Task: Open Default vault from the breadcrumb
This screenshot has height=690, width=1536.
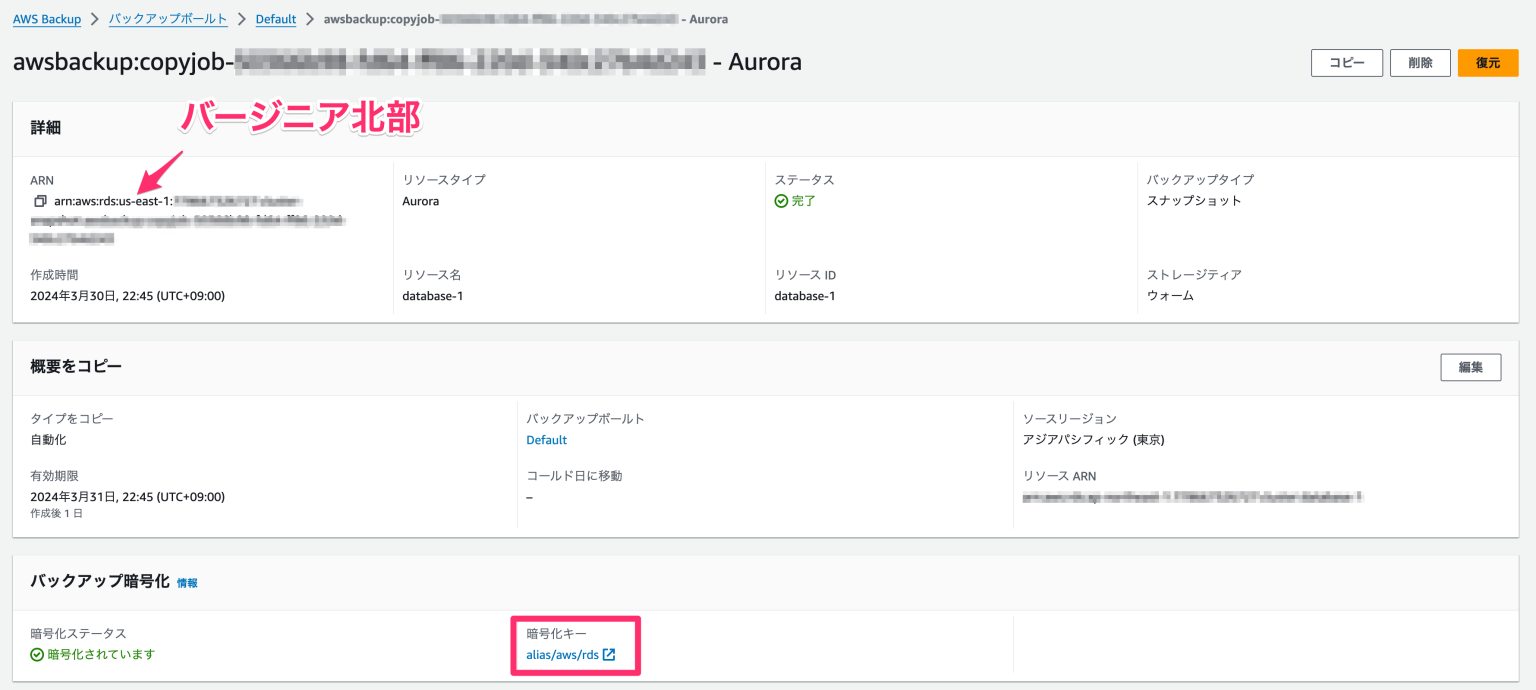Action: click(276, 18)
